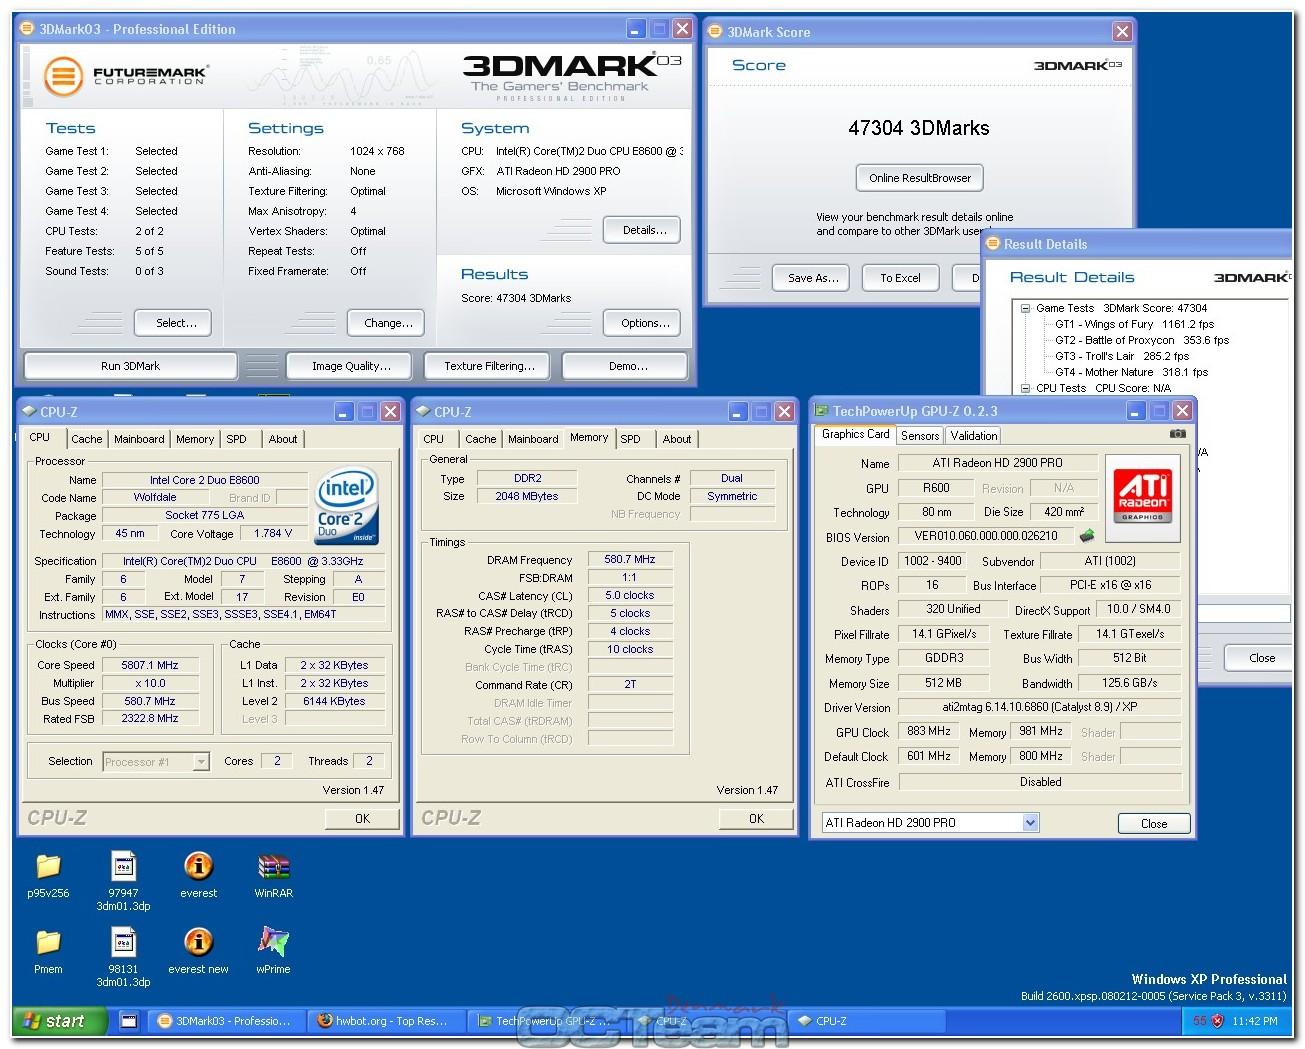Select GT1 - Wings of Fury result row
Viewport: 1305px width, 1049px height.
pyautogui.click(x=1134, y=324)
